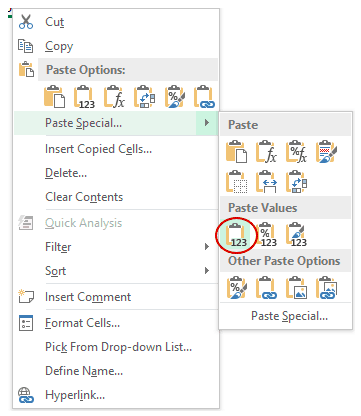Pick Linked Picture icon under Other Paste Options
Screen dimensions: 361x416
coord(326,287)
